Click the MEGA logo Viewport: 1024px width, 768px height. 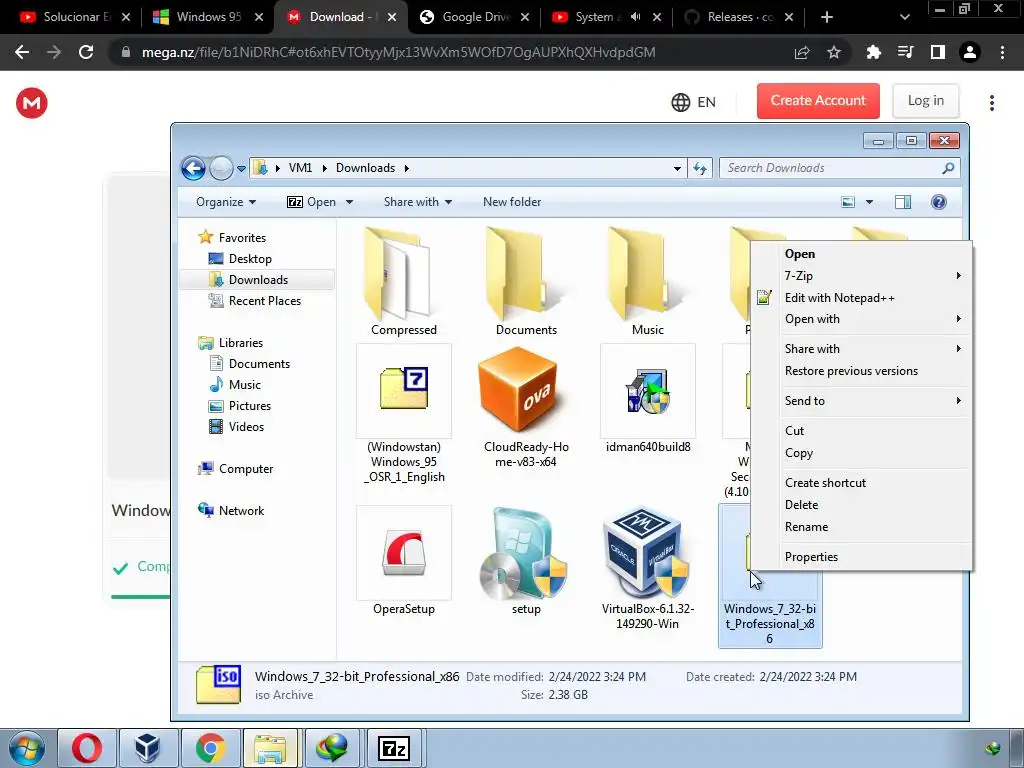pyautogui.click(x=32, y=103)
